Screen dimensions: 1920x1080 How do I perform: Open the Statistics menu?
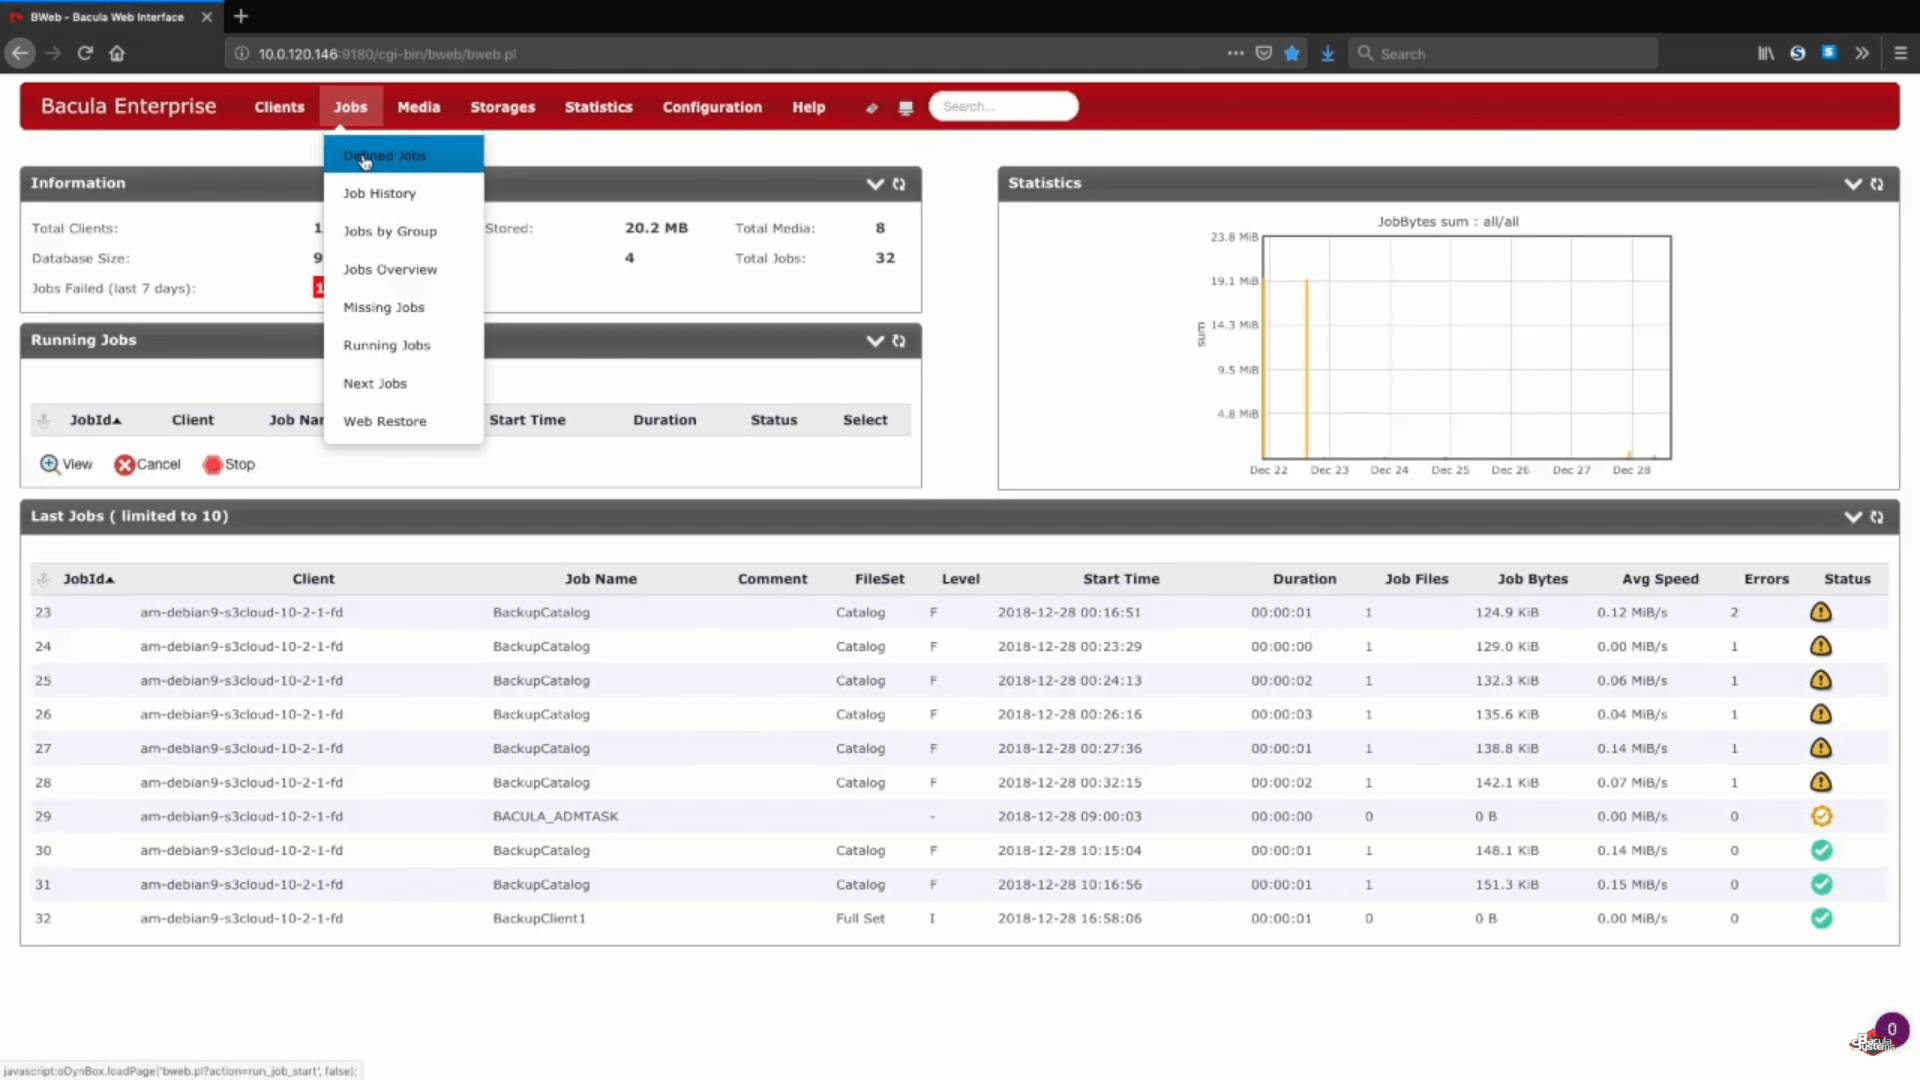tap(598, 107)
